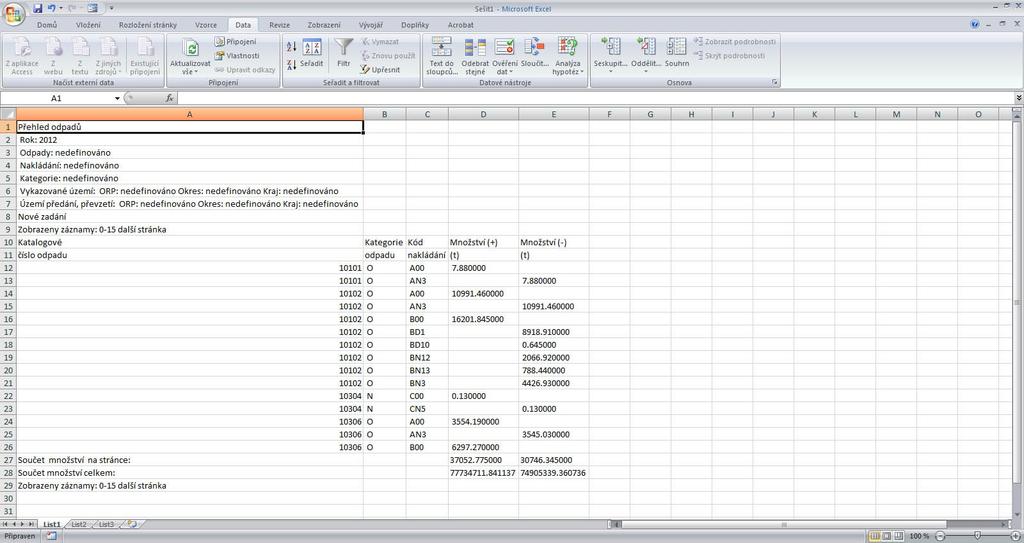Click Zobrazit podrobnosti
Viewport: 1024px width, 543px height.
(735, 42)
